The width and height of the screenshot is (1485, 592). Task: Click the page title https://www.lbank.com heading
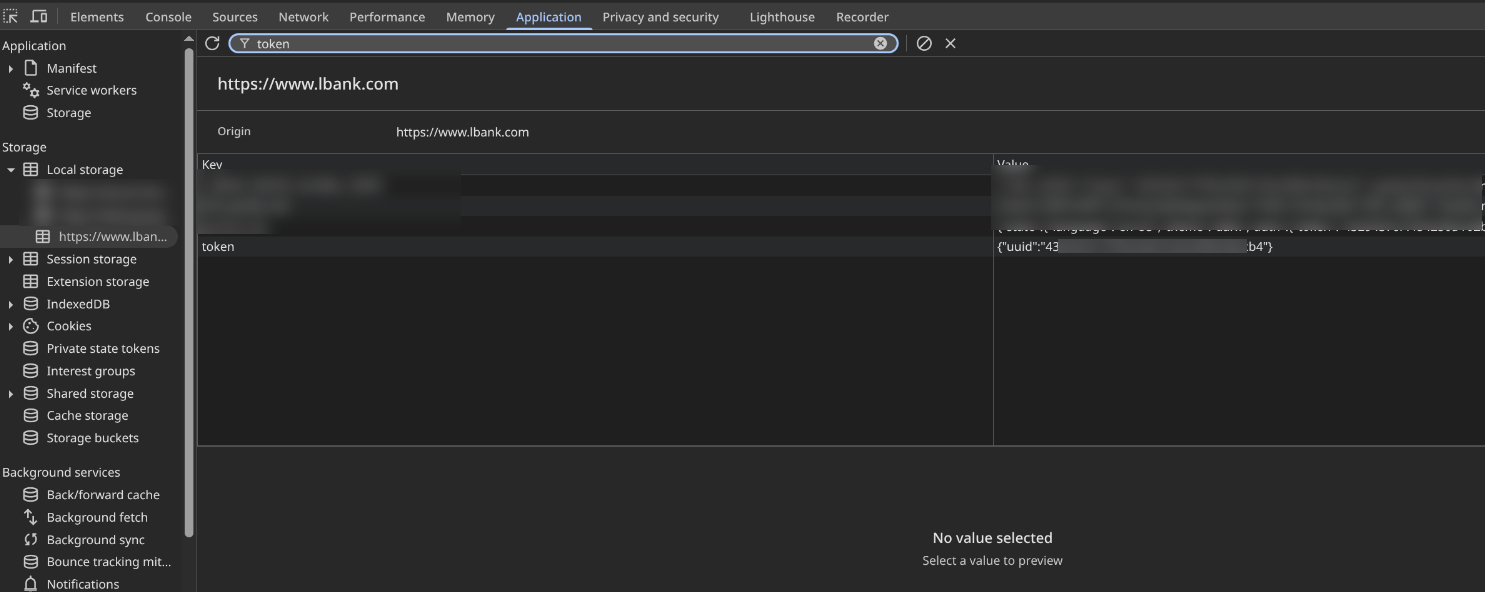(x=308, y=84)
